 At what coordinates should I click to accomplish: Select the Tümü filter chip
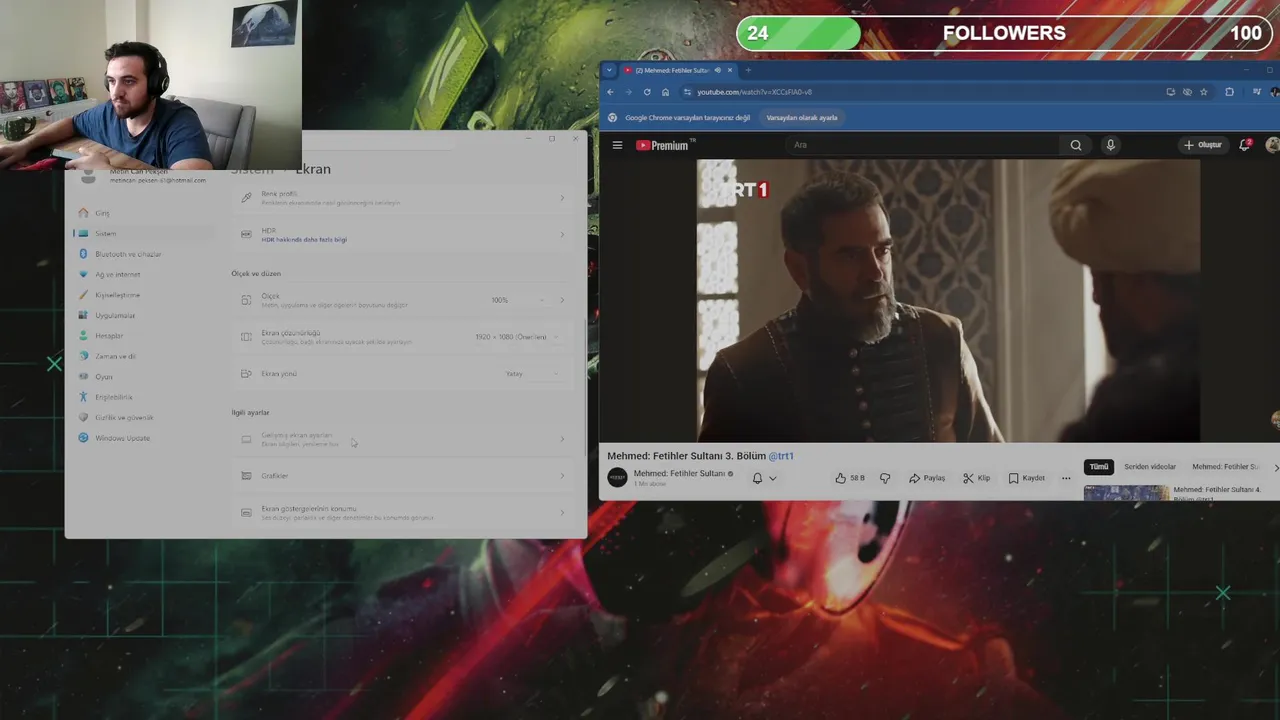pyautogui.click(x=1099, y=467)
